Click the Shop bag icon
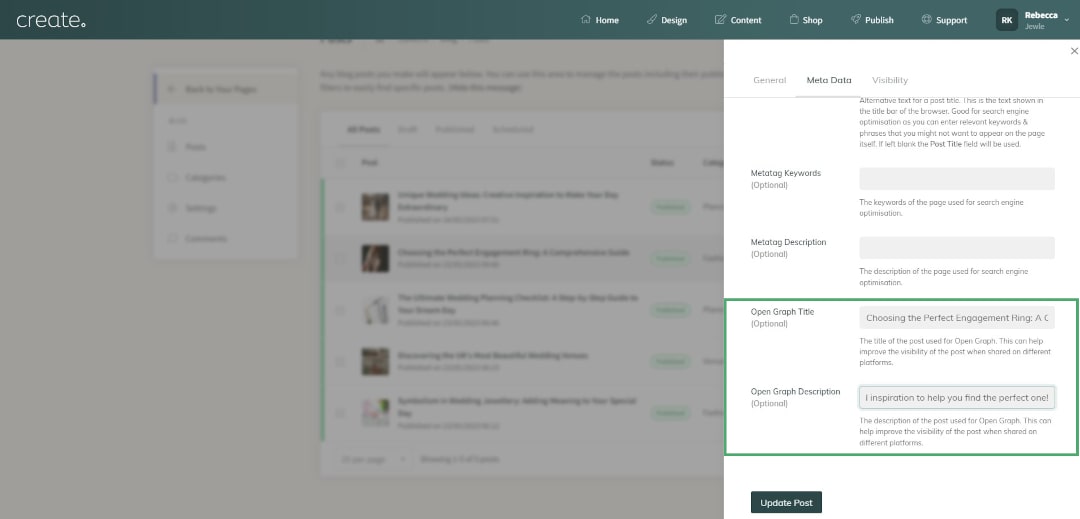This screenshot has height=519, width=1080. [x=793, y=20]
